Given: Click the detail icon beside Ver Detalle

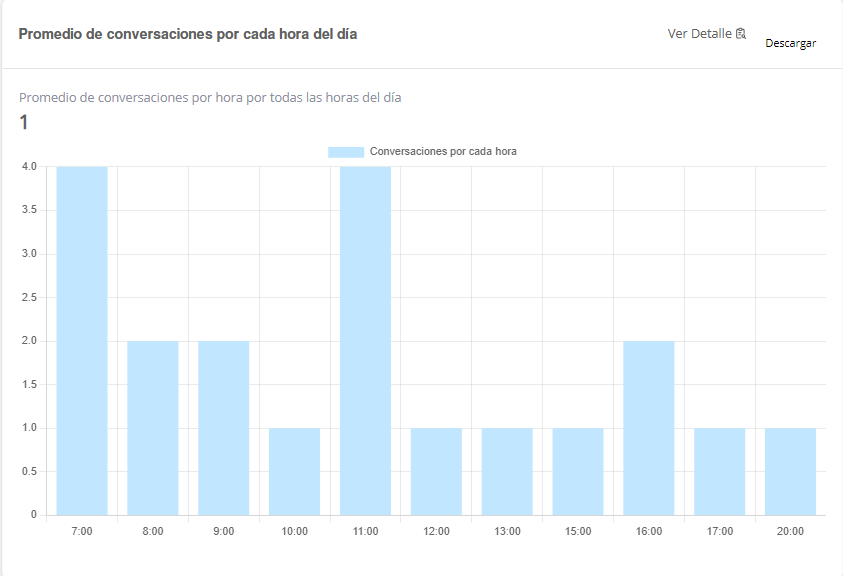Looking at the screenshot, I should [741, 34].
